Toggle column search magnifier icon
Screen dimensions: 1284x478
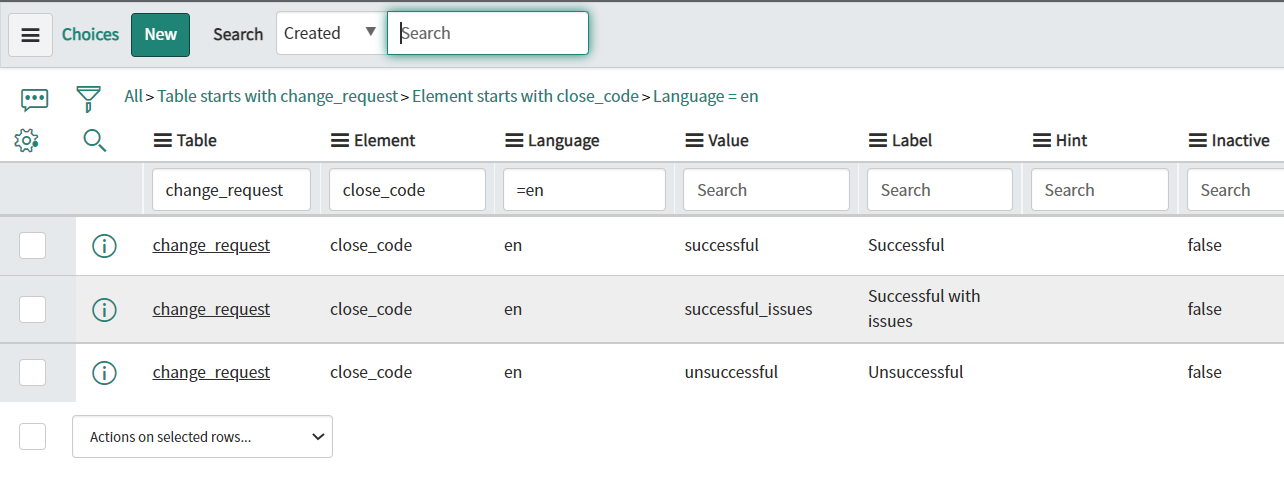(x=95, y=141)
